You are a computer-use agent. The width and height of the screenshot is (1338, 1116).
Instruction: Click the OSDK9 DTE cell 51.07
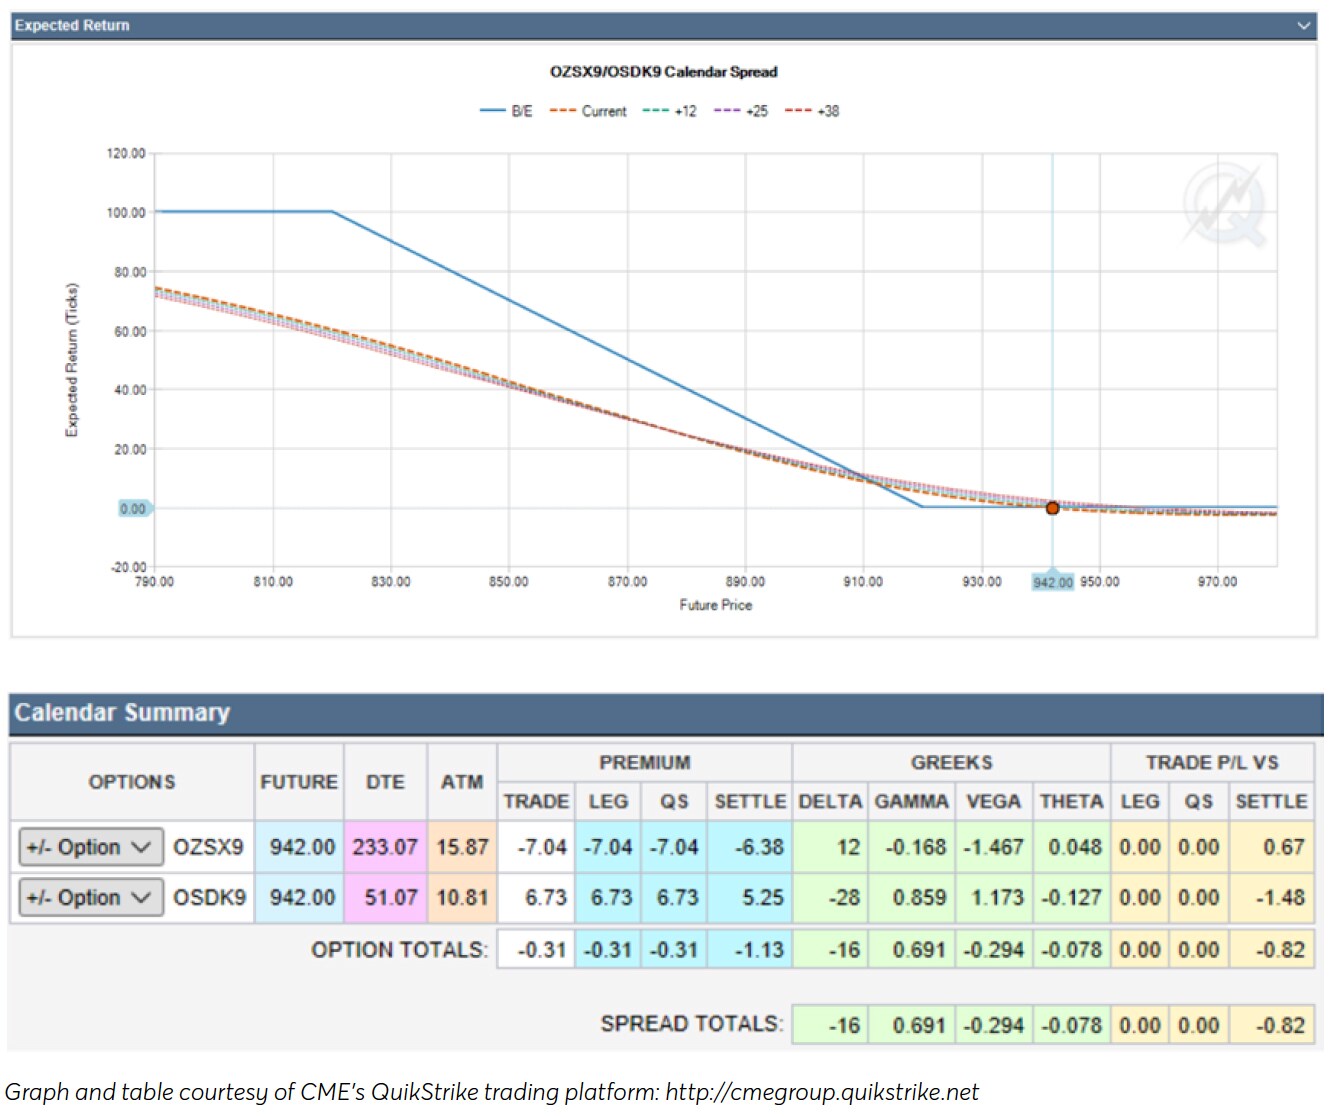tap(386, 897)
